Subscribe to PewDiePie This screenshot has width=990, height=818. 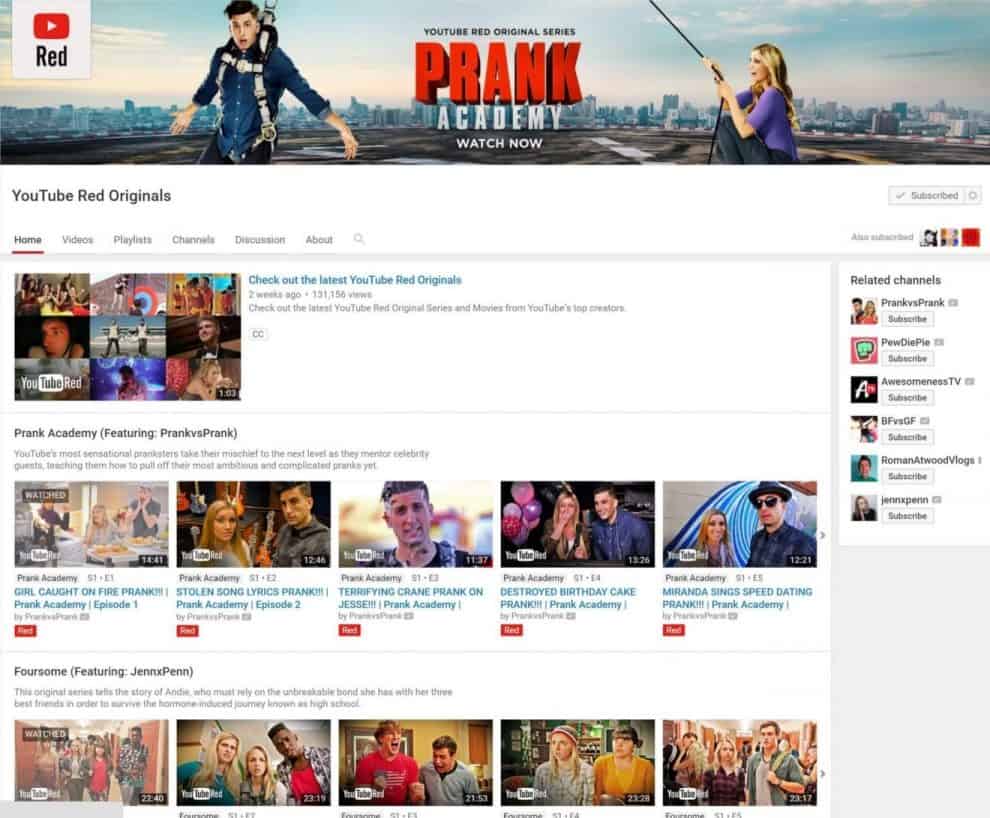(907, 359)
